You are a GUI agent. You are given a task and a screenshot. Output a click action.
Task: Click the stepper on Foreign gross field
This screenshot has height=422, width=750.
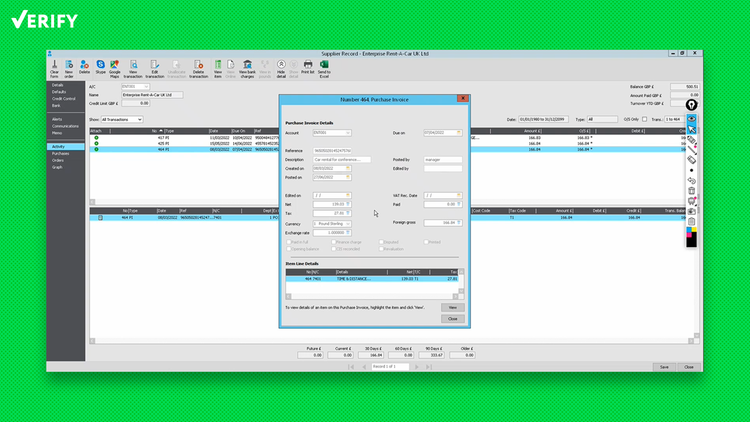point(459,222)
